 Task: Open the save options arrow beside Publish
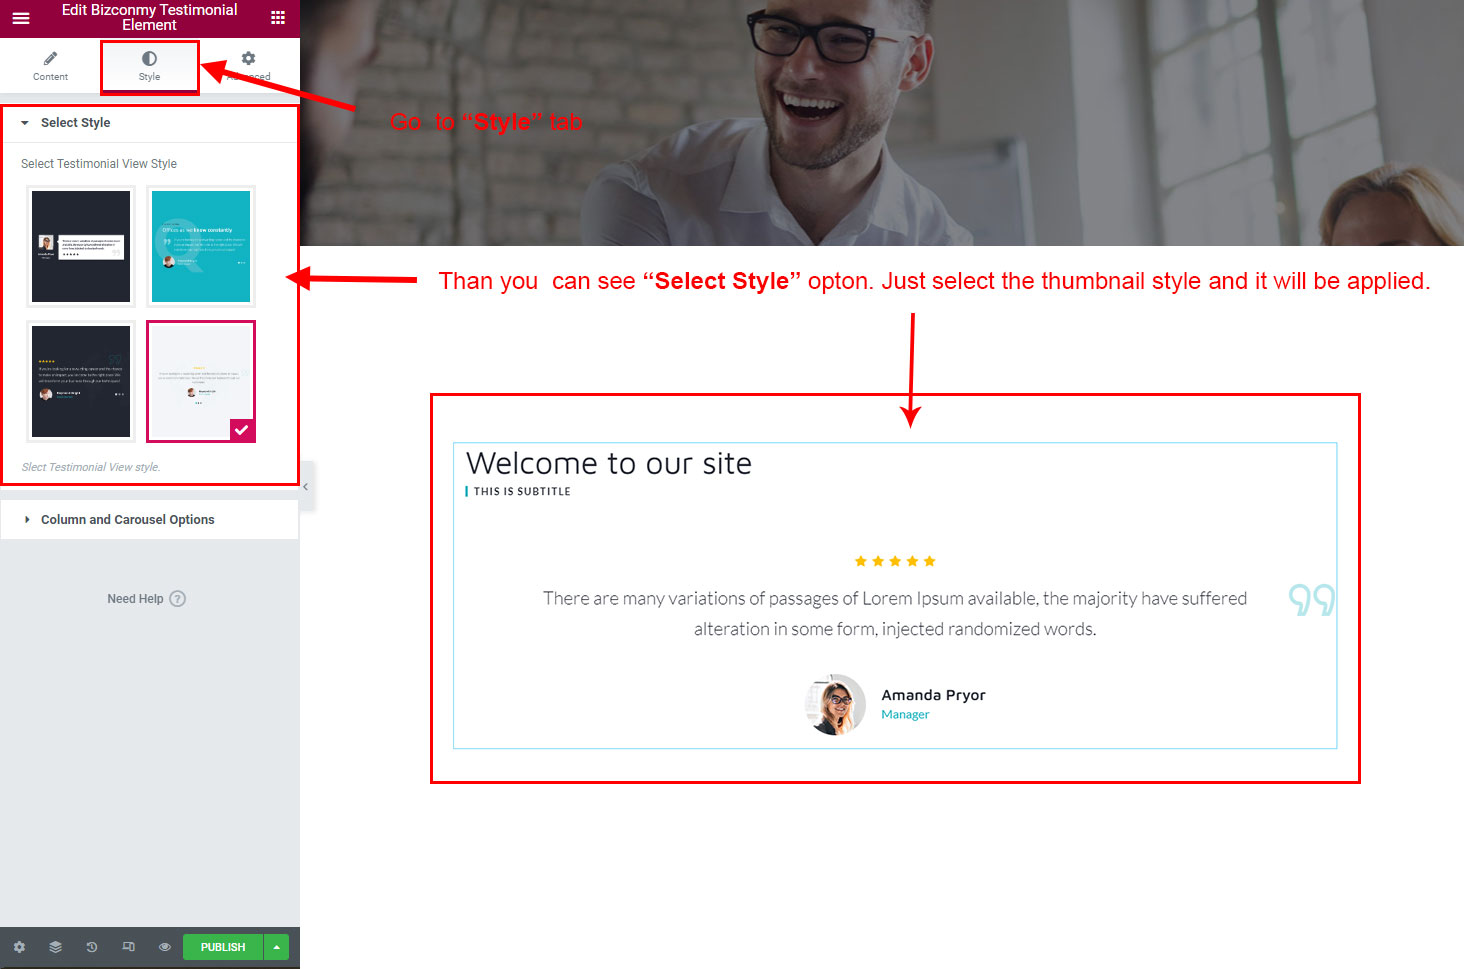pos(277,947)
